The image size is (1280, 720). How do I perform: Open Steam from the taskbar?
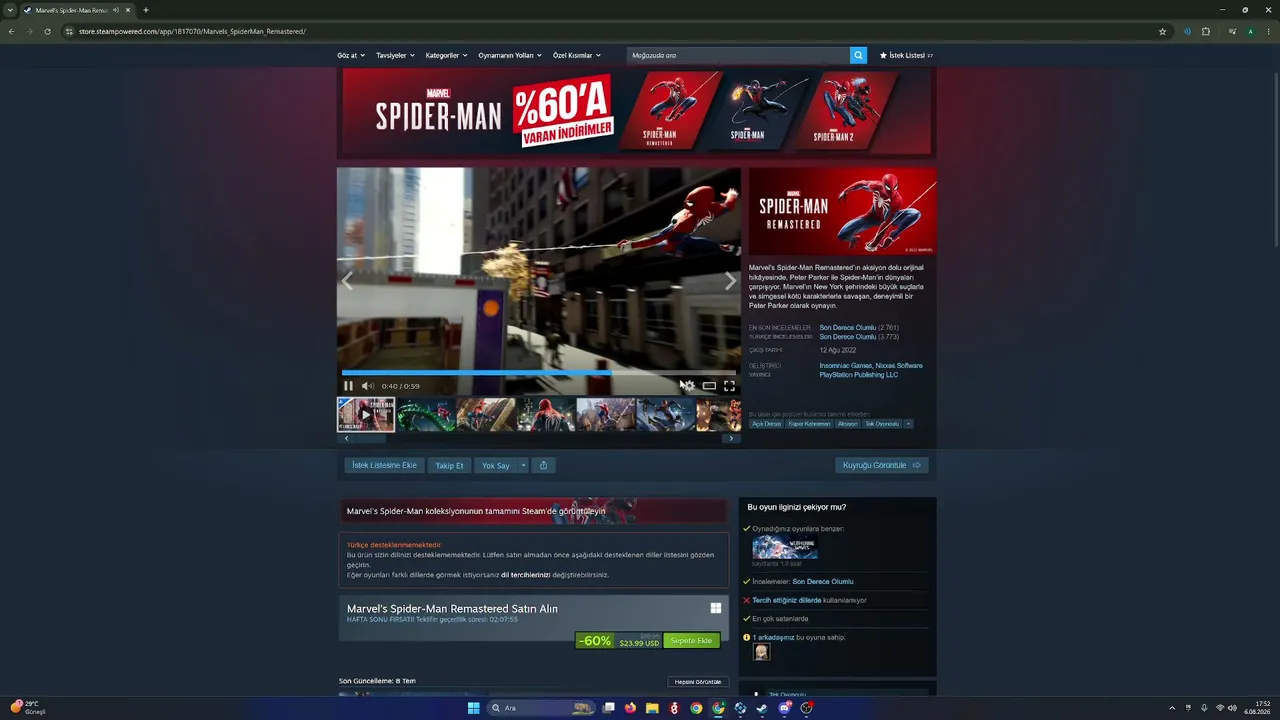pyautogui.click(x=762, y=708)
